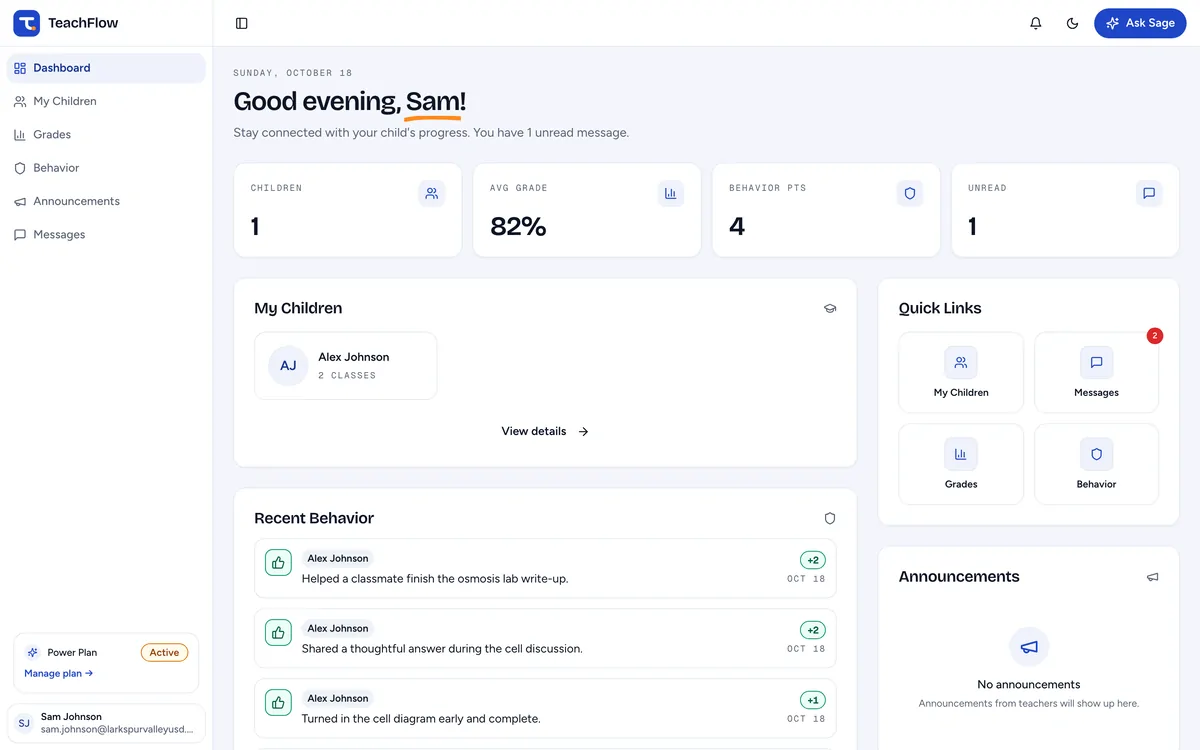Open Quick Links Messages tile

[x=1096, y=373]
